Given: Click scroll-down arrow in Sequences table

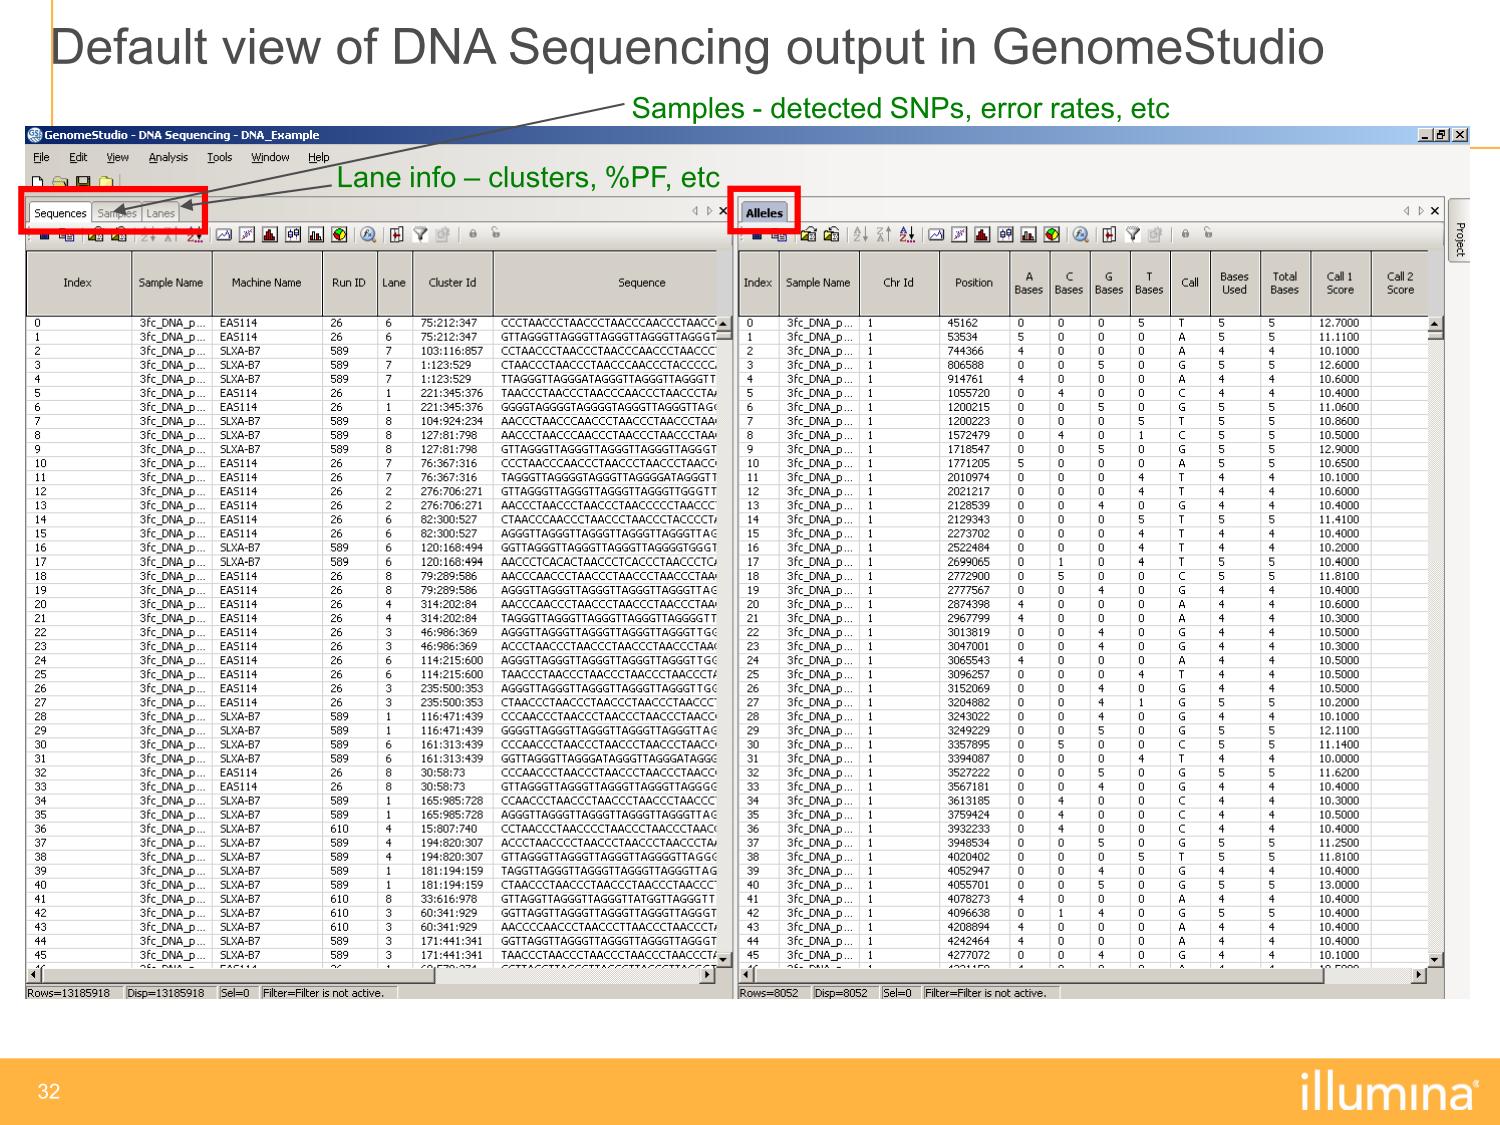Looking at the screenshot, I should click(725, 960).
